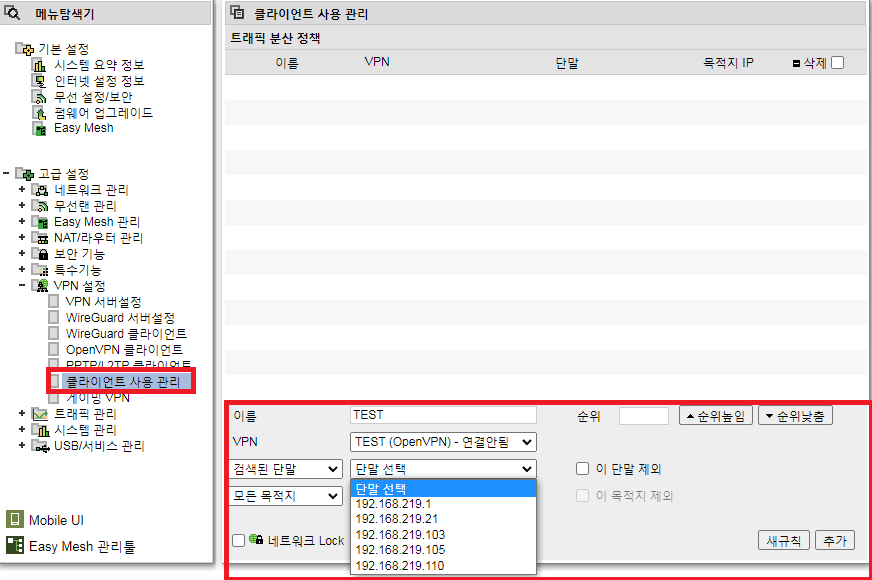The height and width of the screenshot is (580, 872).
Task: Select 192.168.219.1 from the list
Action: point(443,504)
